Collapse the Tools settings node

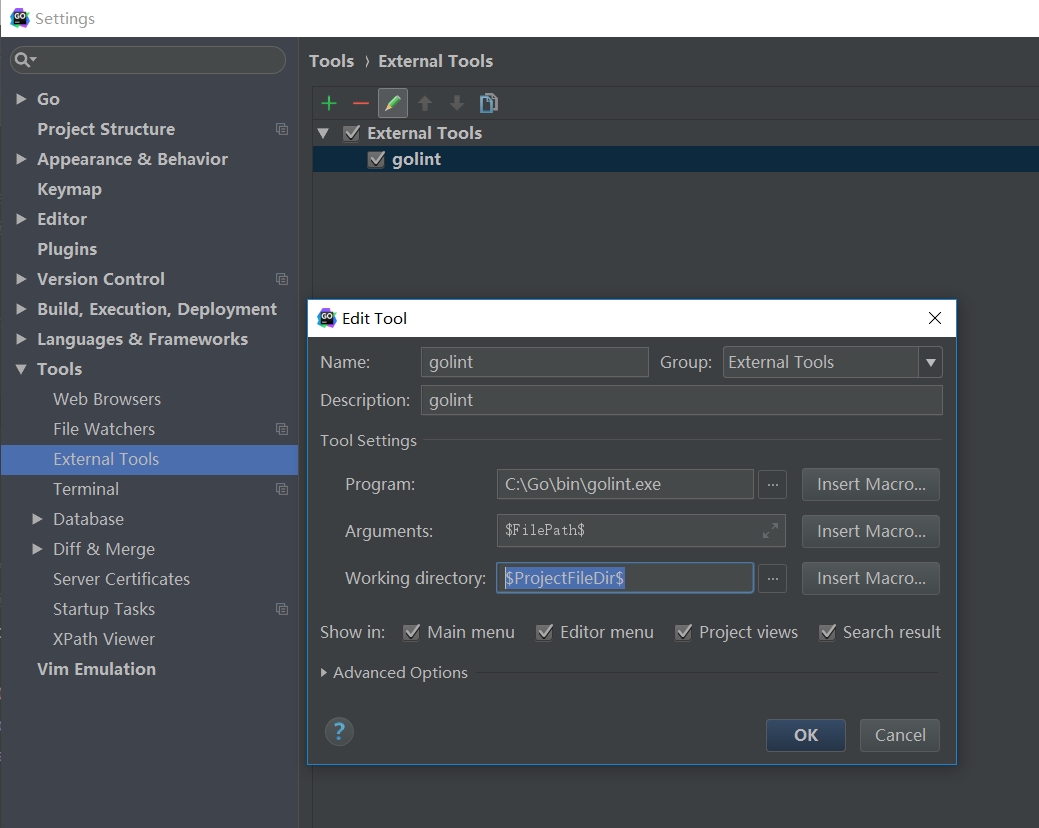(21, 369)
